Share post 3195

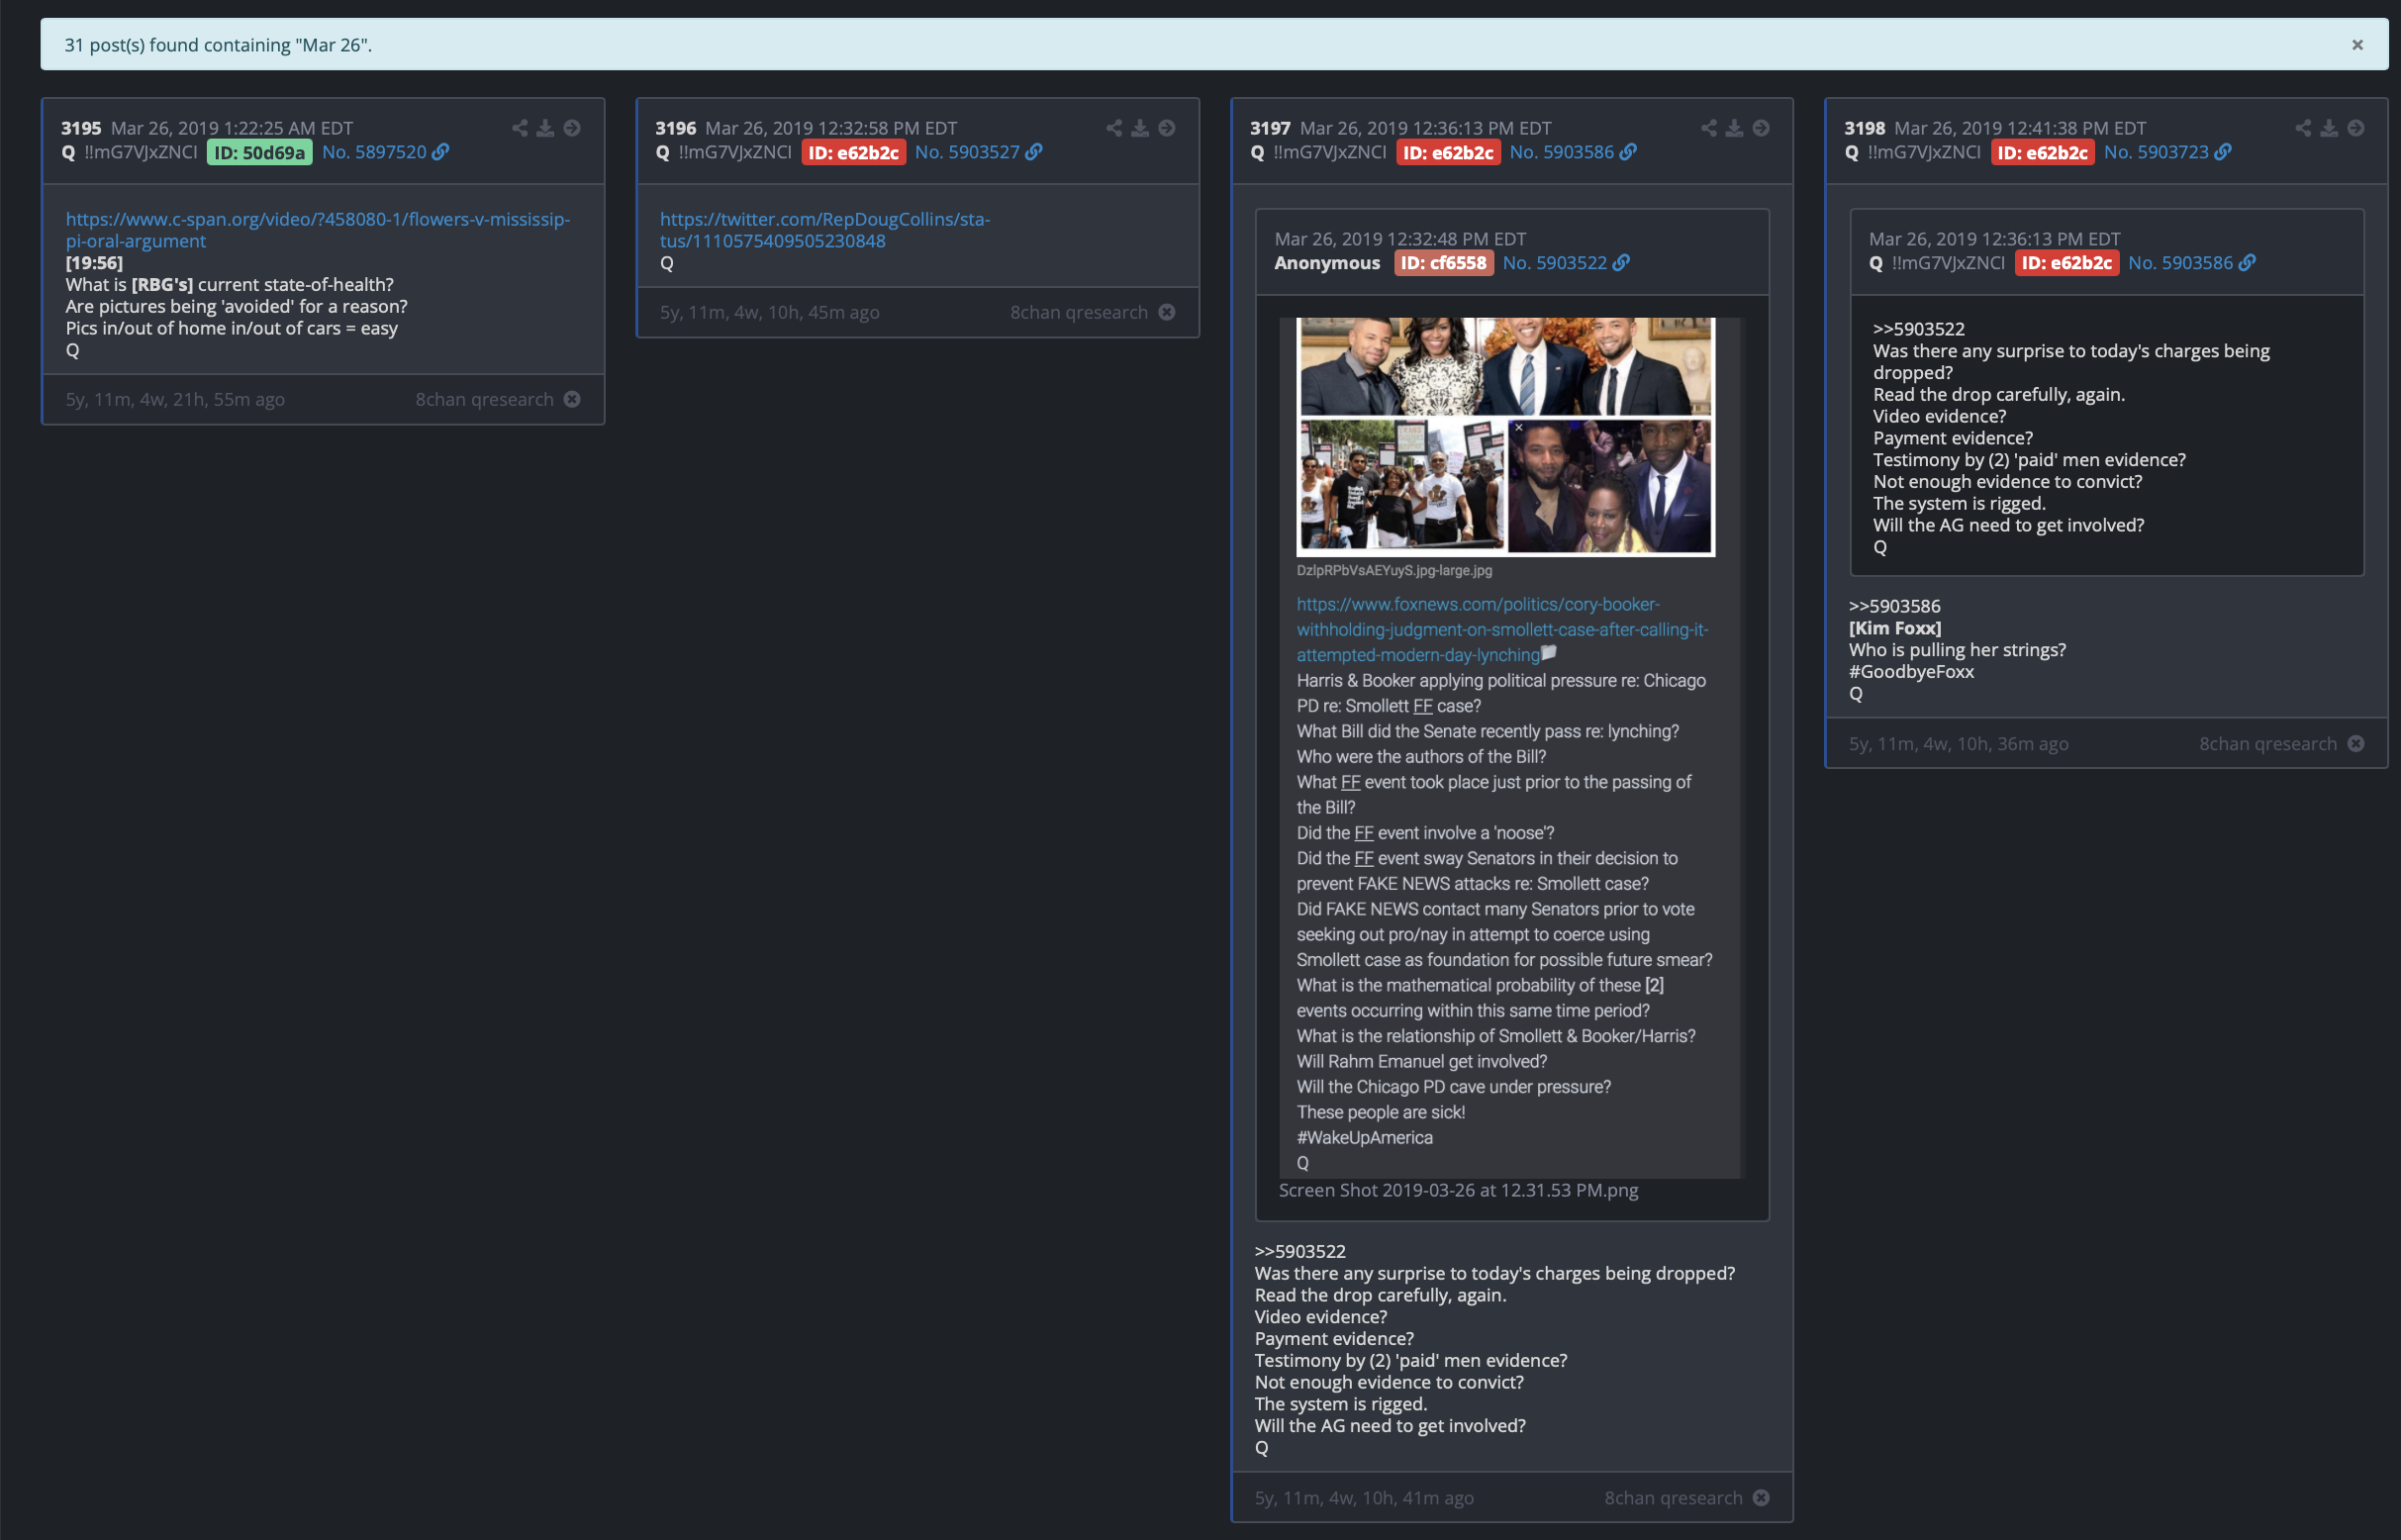click(520, 128)
